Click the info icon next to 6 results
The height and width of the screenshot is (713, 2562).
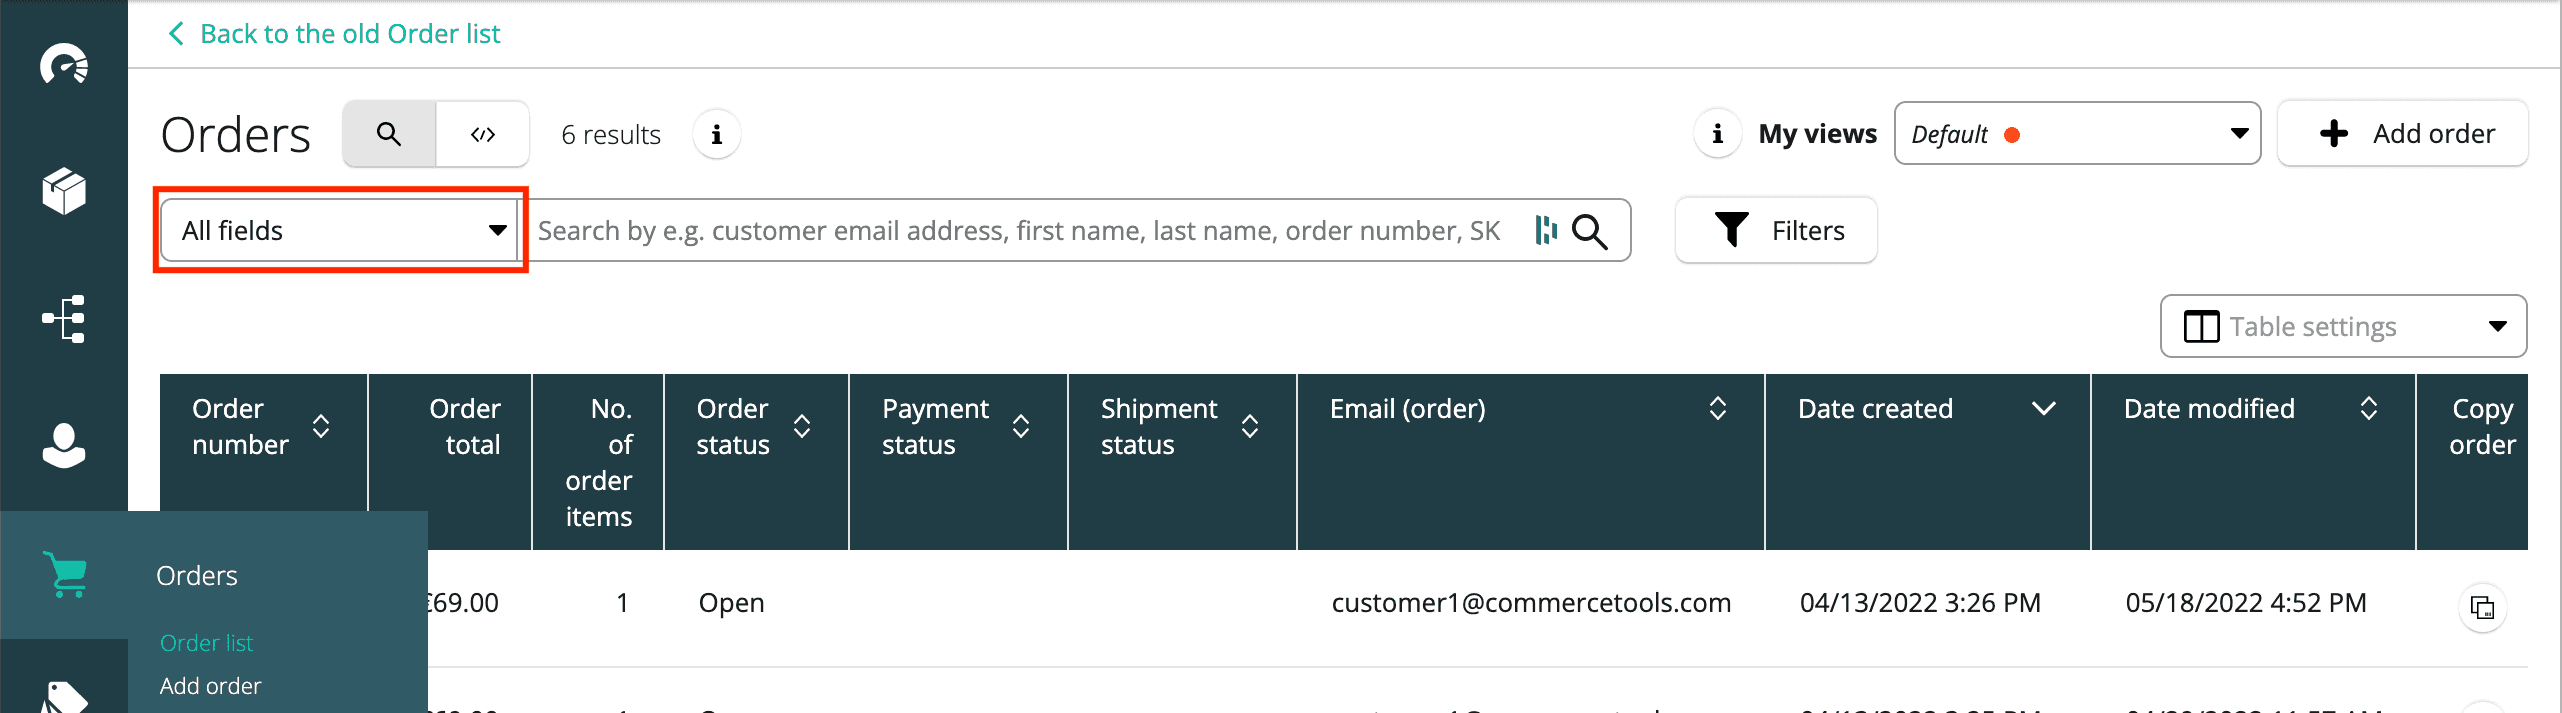click(x=716, y=135)
